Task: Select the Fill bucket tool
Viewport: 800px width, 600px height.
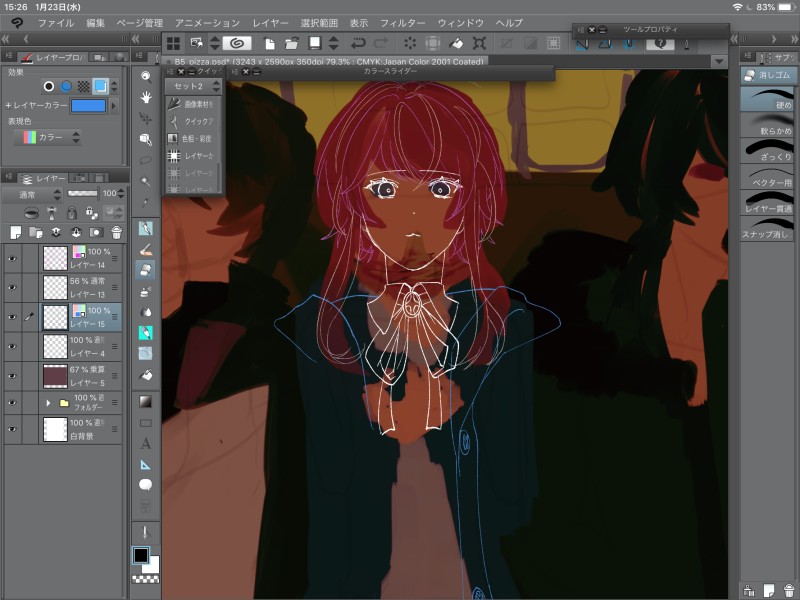Action: click(146, 375)
